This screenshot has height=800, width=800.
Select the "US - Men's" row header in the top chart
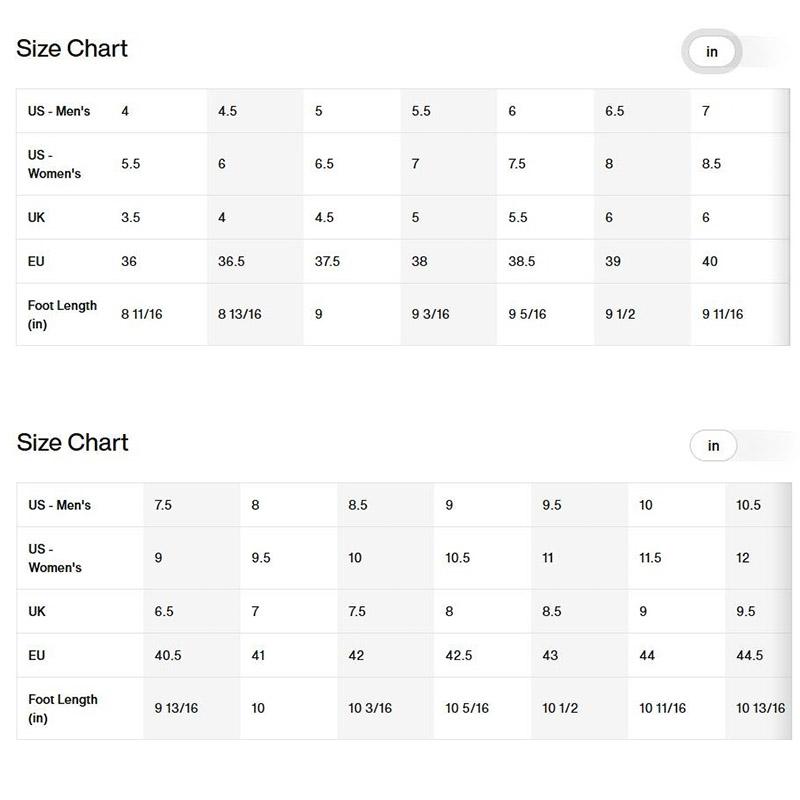[x=59, y=111]
